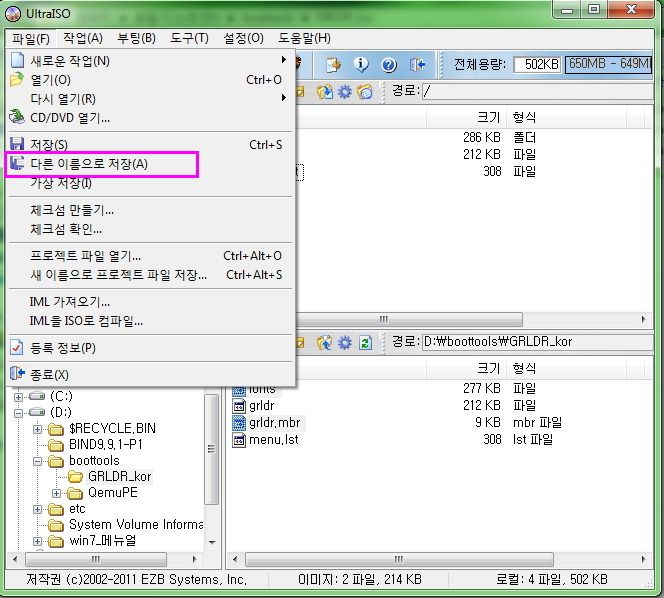
Task: Click the (D:) drive icon
Action: pyautogui.click(x=37, y=412)
